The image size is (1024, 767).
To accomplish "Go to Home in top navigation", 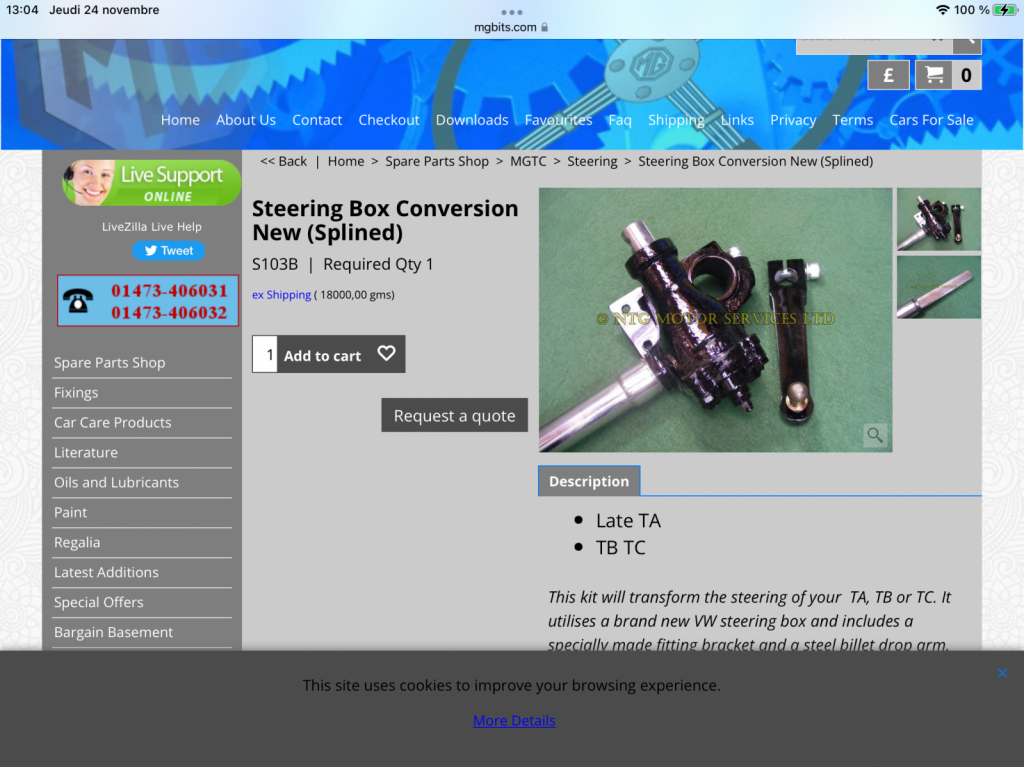I will (x=180, y=120).
